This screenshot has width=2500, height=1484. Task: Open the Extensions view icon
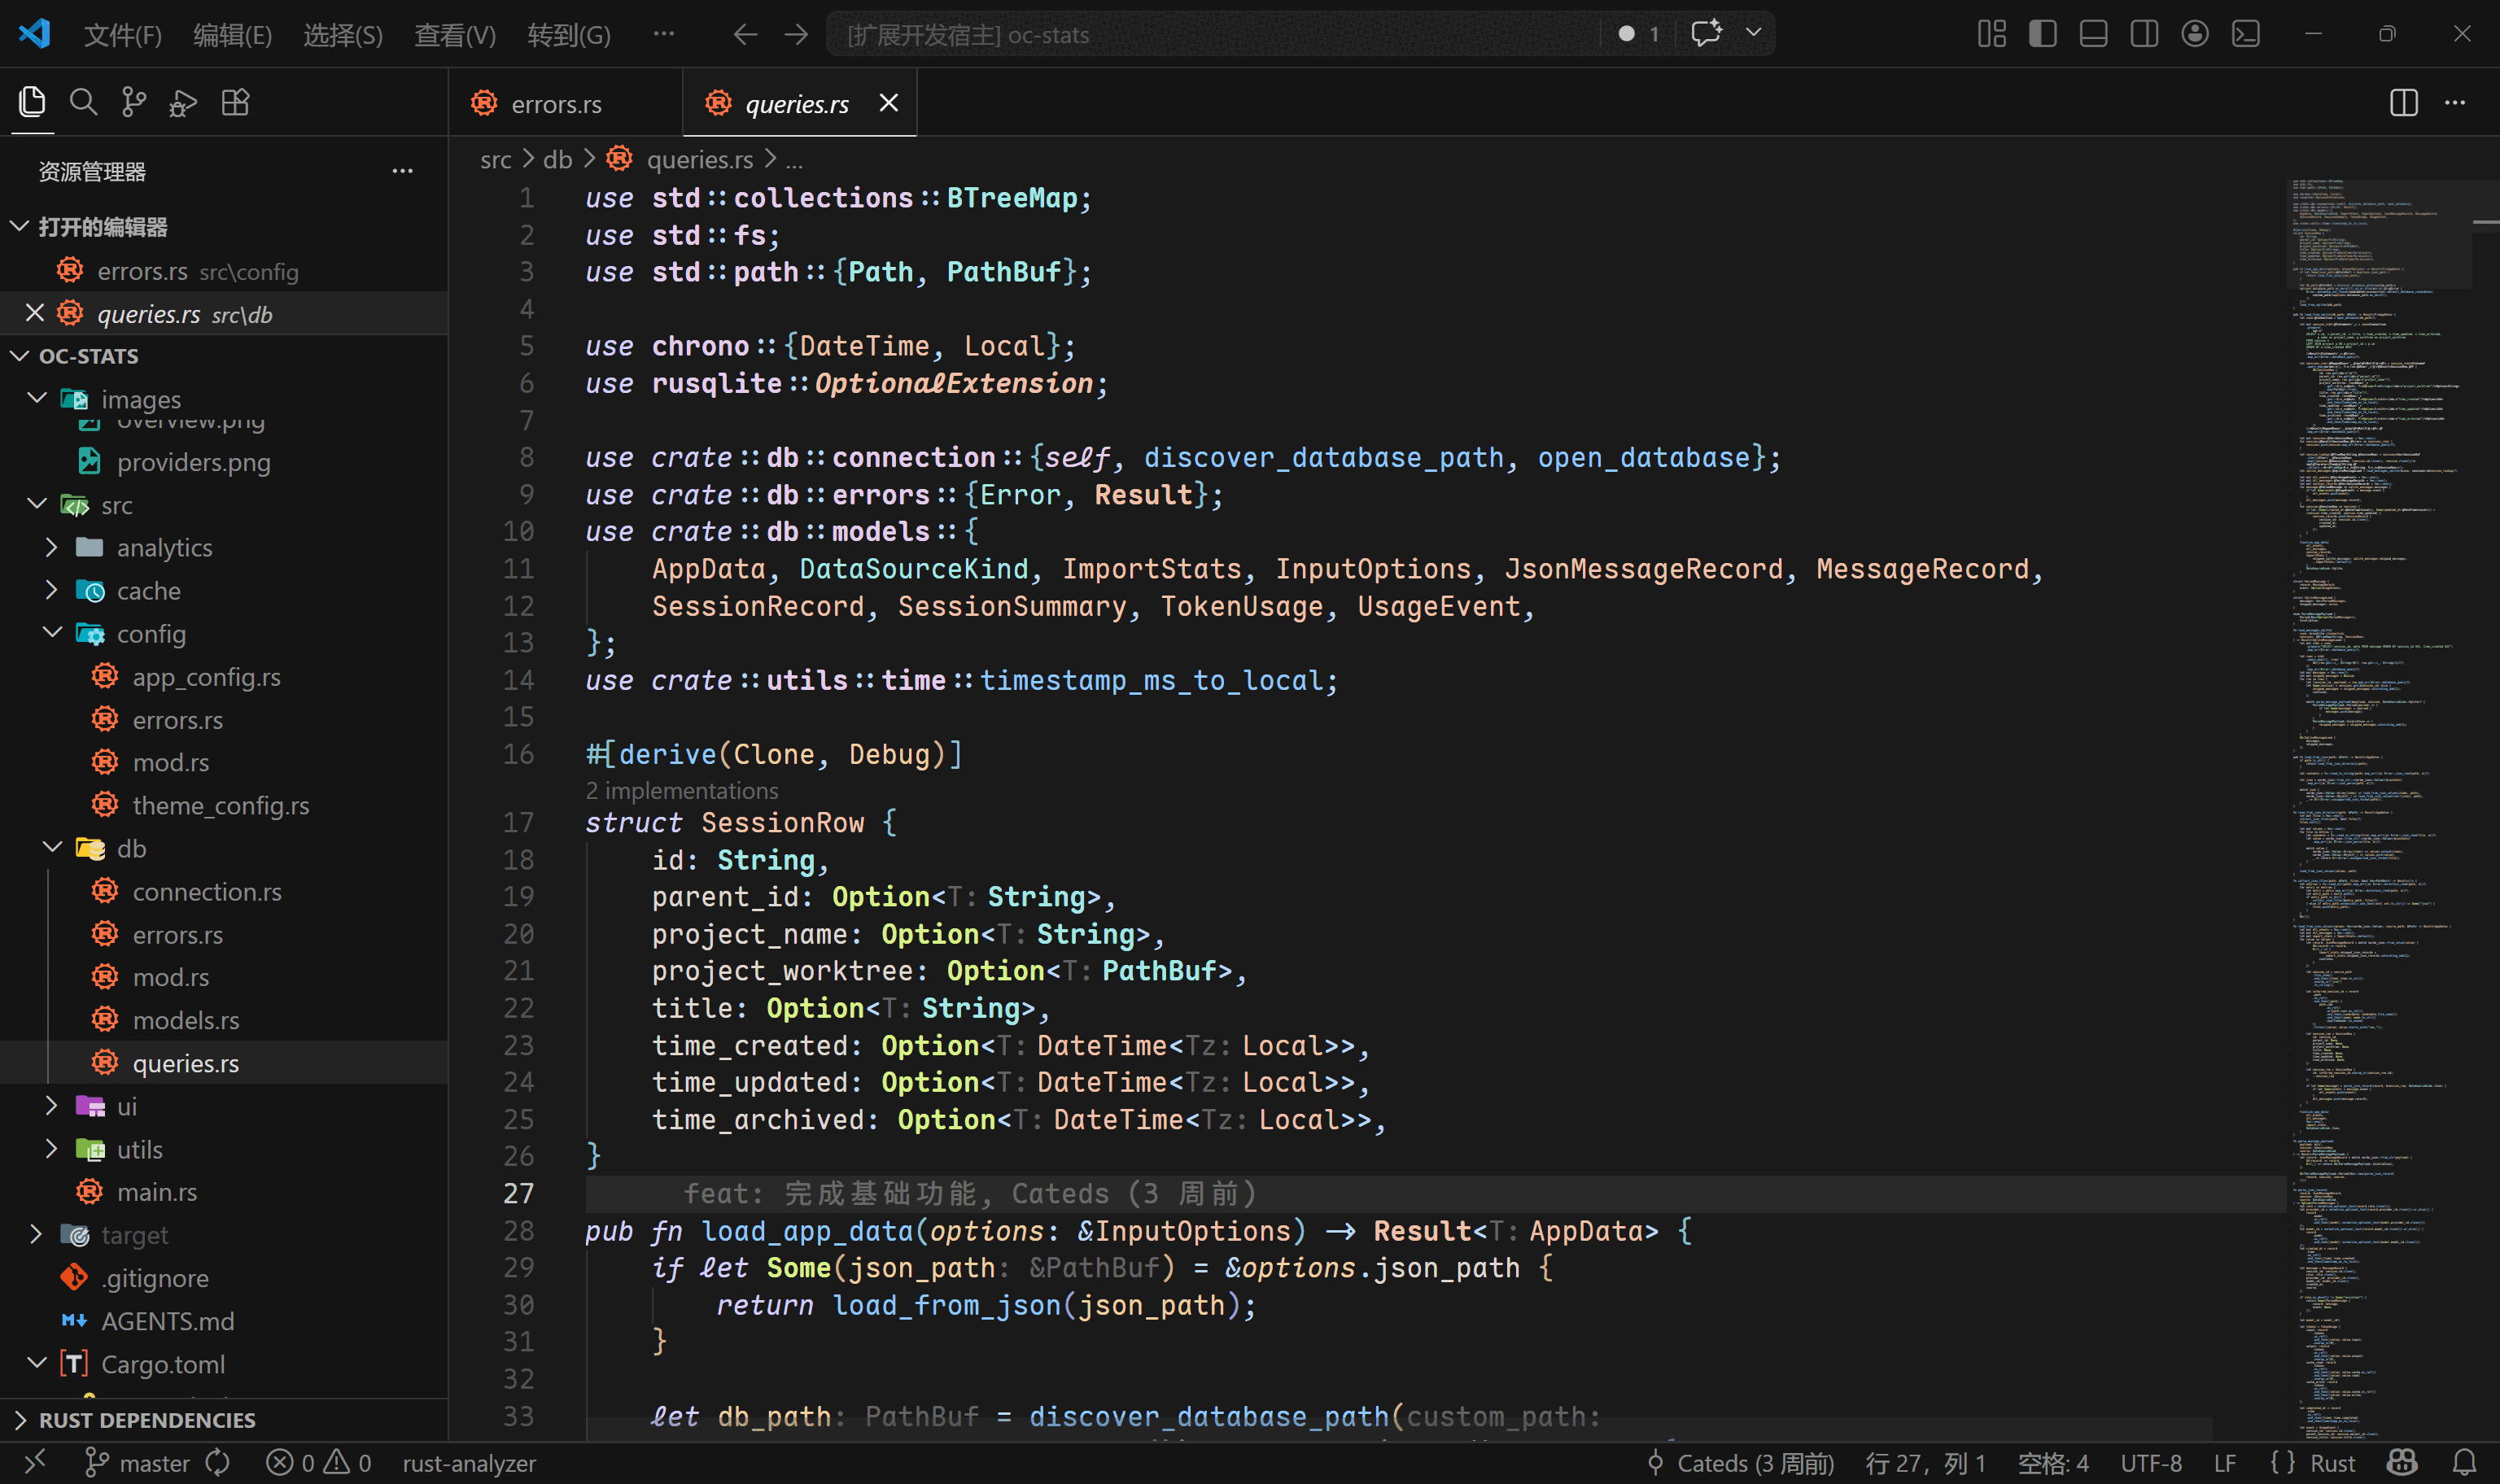coord(235,102)
